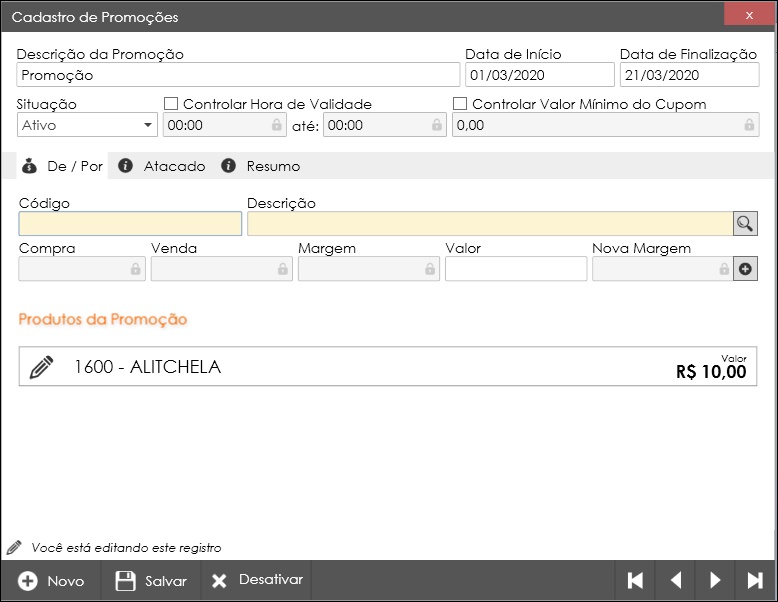778x602 pixels.
Task: Click the Desativar button
Action: click(x=257, y=581)
